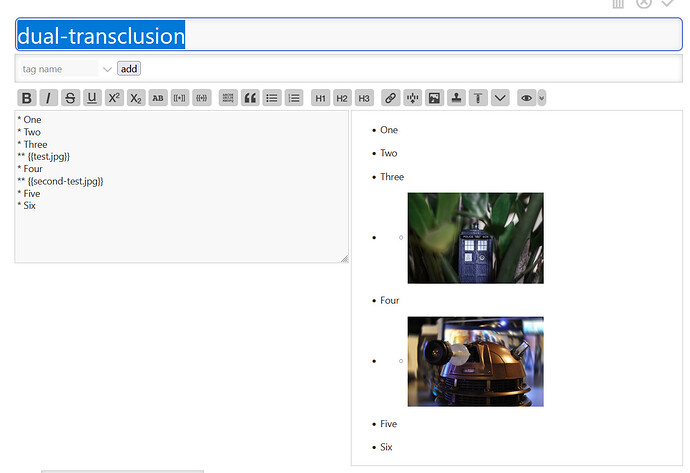This screenshot has width=690, height=473.
Task: Open the tag name dropdown chevron
Action: tap(107, 69)
